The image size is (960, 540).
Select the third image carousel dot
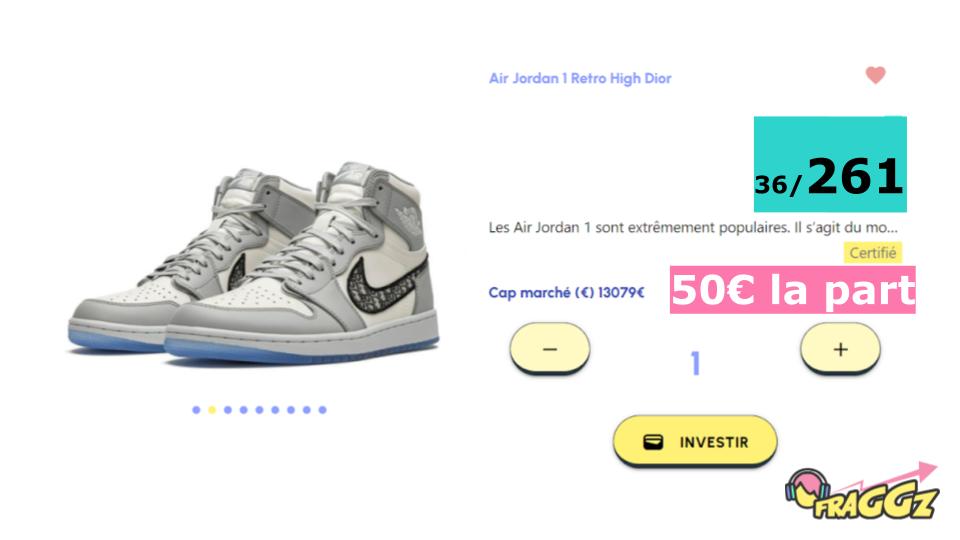(228, 410)
